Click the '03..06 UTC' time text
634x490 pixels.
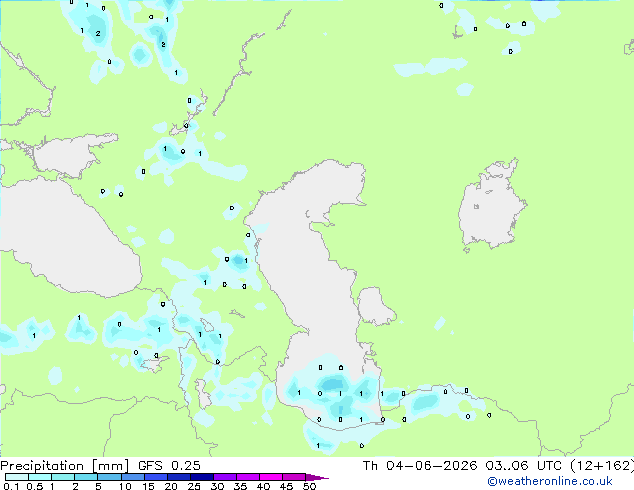point(525,466)
